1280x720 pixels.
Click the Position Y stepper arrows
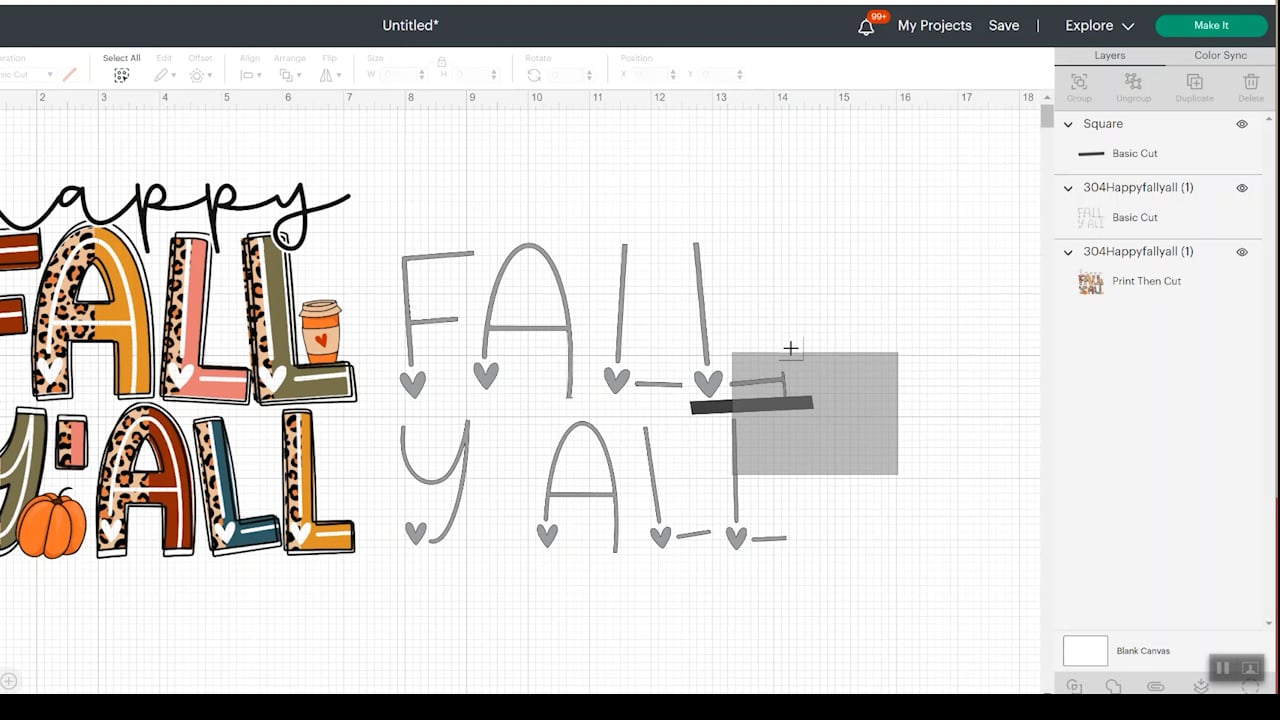click(x=739, y=75)
